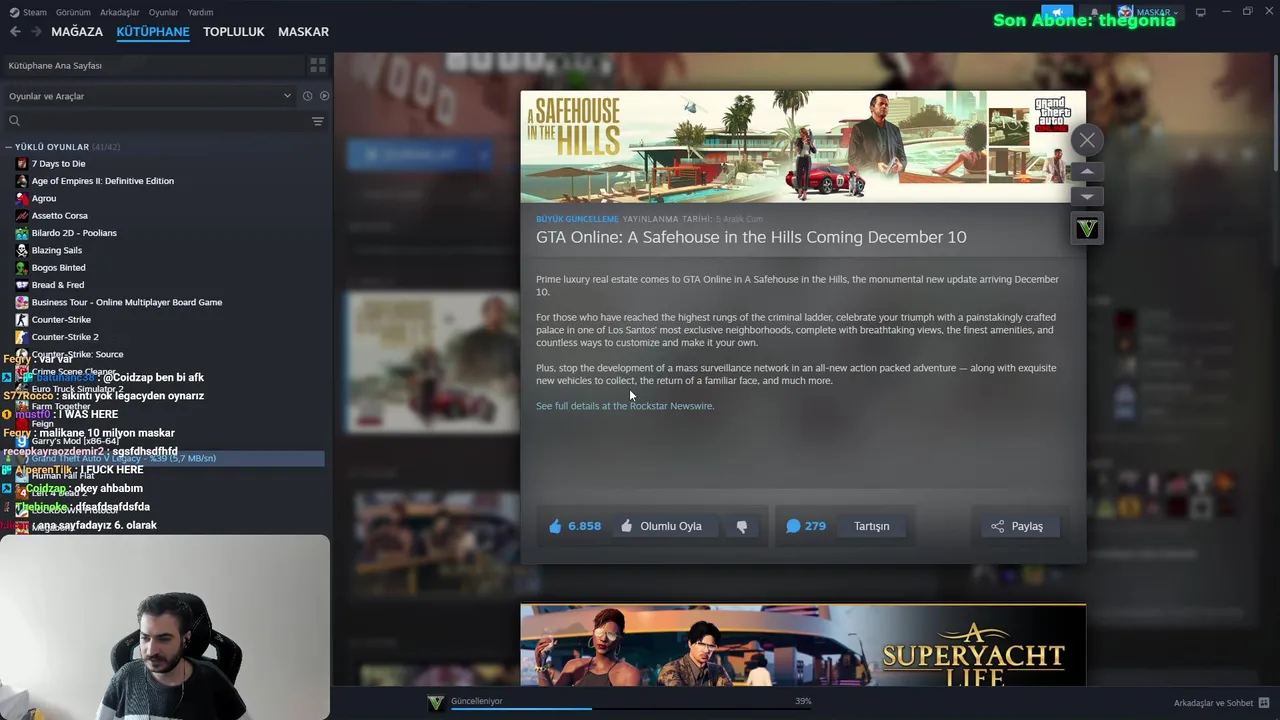The width and height of the screenshot is (1280, 720).
Task: Close the GTA Online news popup
Action: coord(1087,140)
